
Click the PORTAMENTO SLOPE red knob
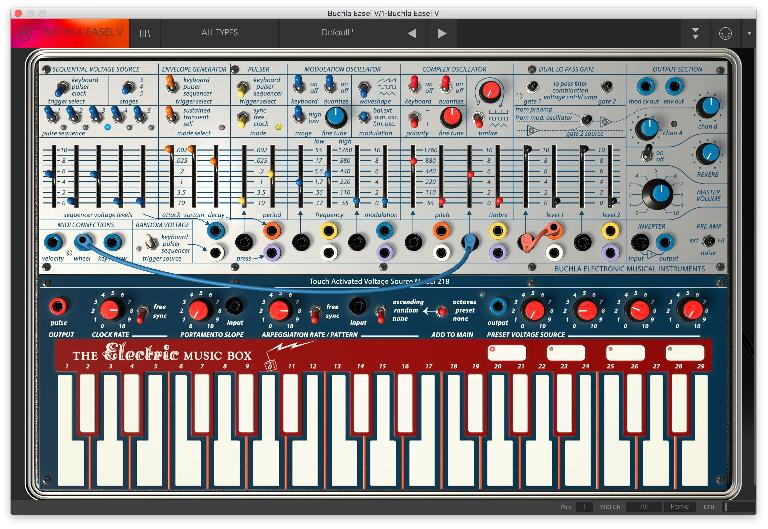[x=198, y=310]
